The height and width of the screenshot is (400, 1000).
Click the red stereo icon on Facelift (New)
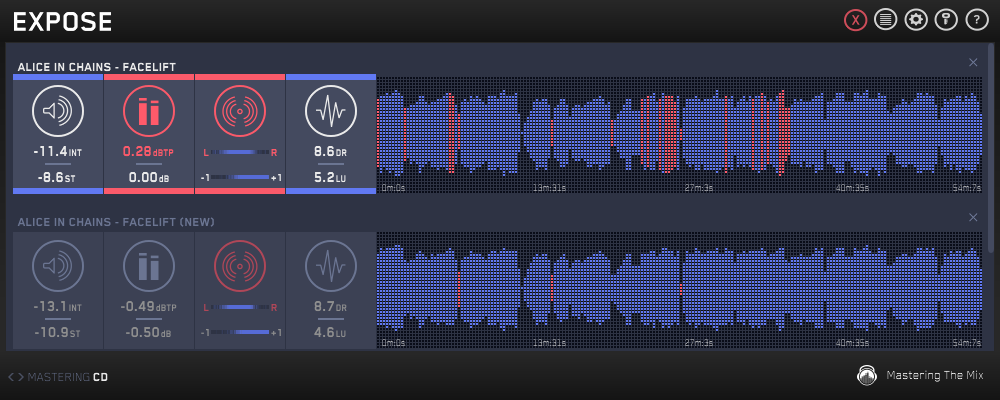(240, 266)
